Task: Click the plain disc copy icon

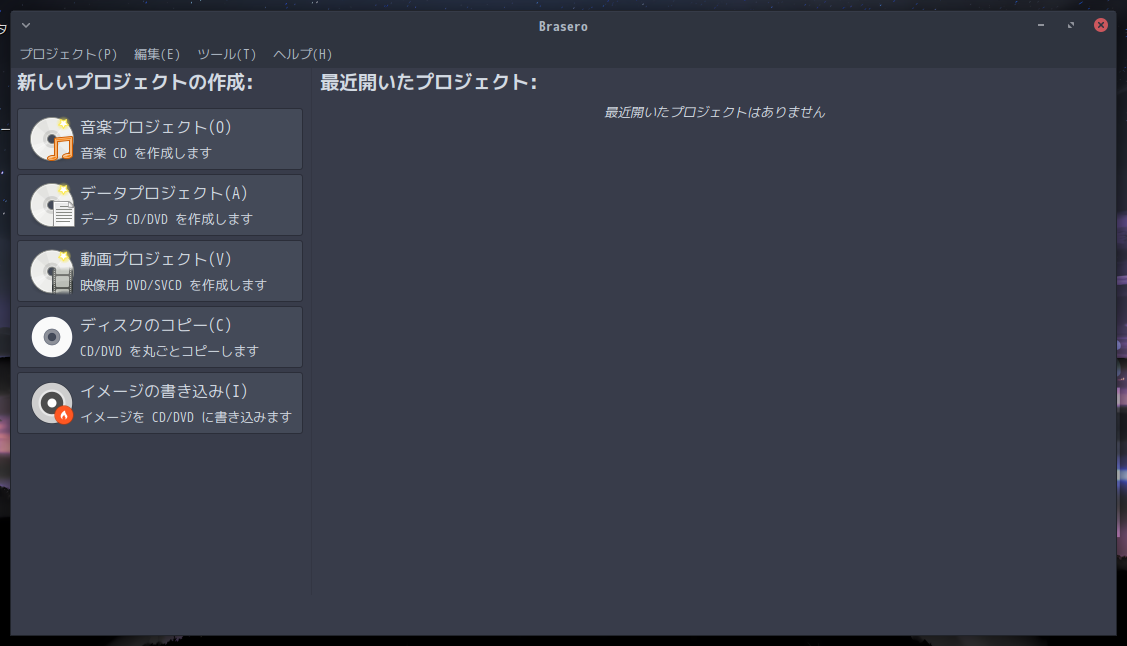Action: point(52,337)
